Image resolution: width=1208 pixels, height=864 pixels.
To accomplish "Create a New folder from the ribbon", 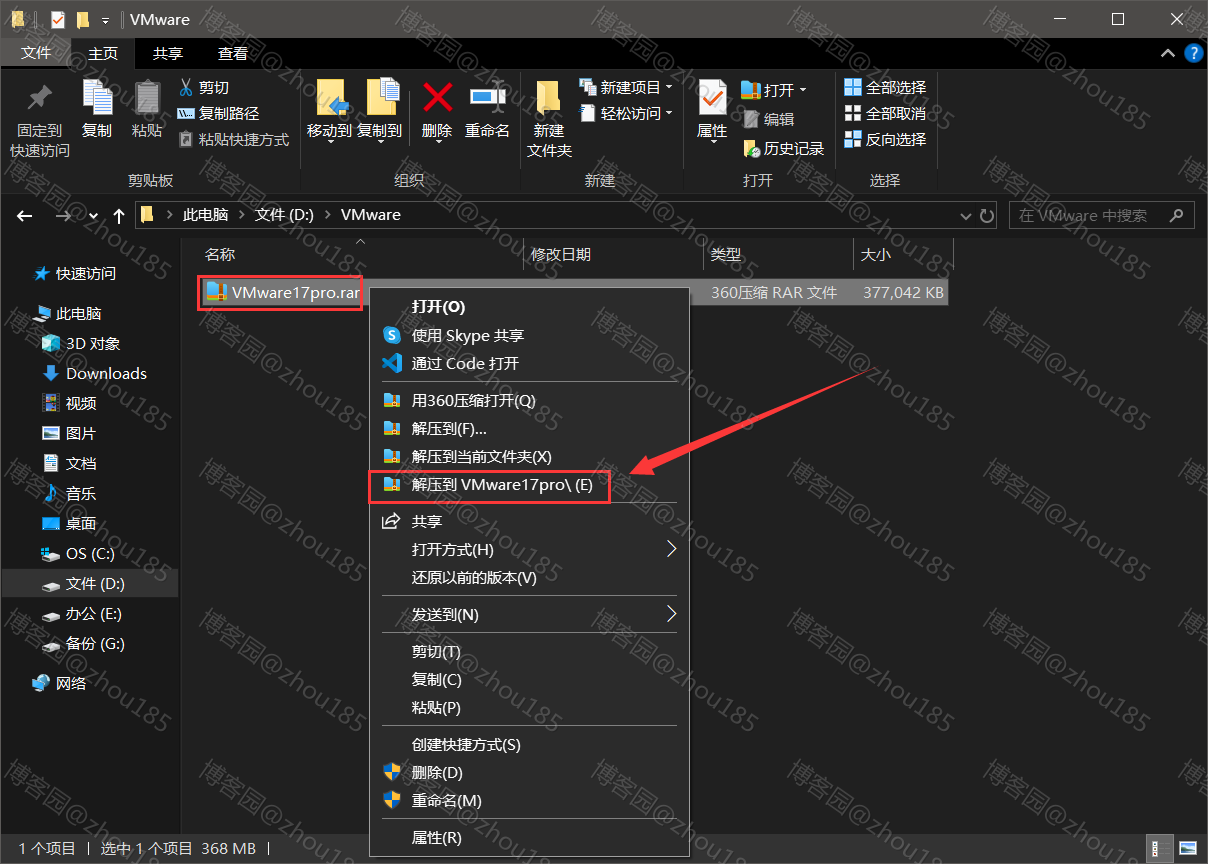I will [549, 118].
